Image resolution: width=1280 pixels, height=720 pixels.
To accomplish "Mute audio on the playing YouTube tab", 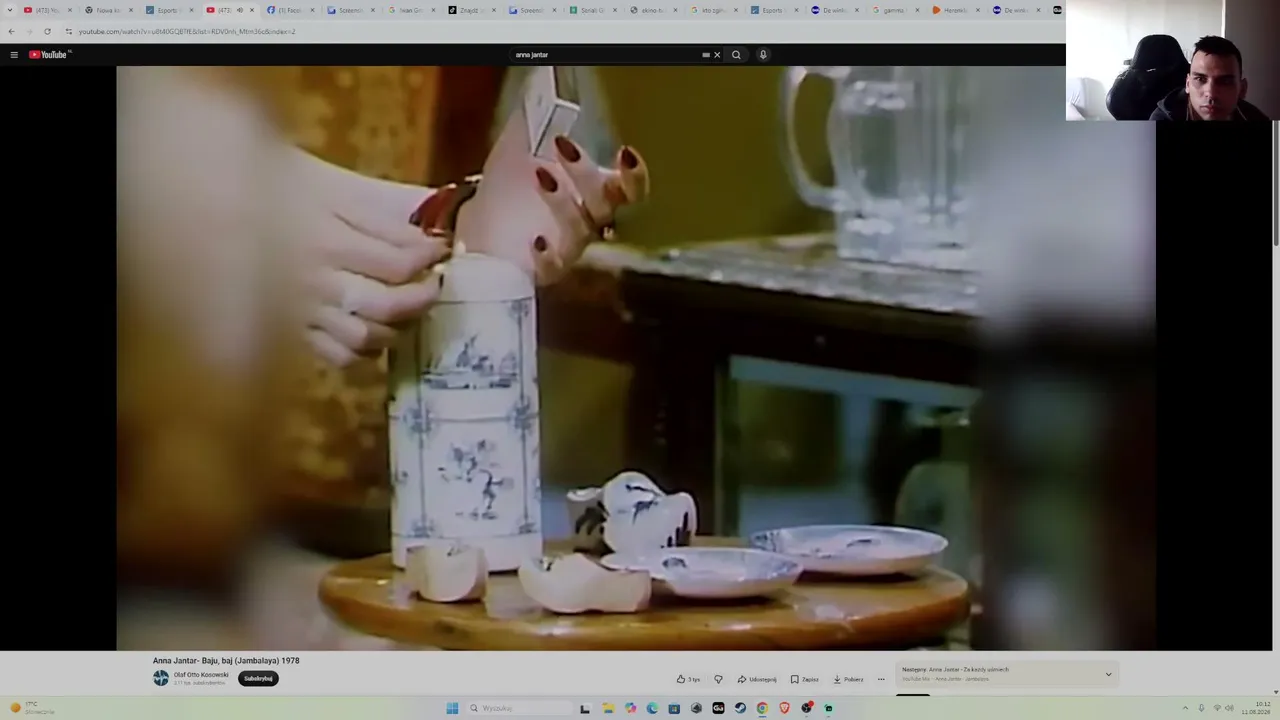I will click(239, 10).
